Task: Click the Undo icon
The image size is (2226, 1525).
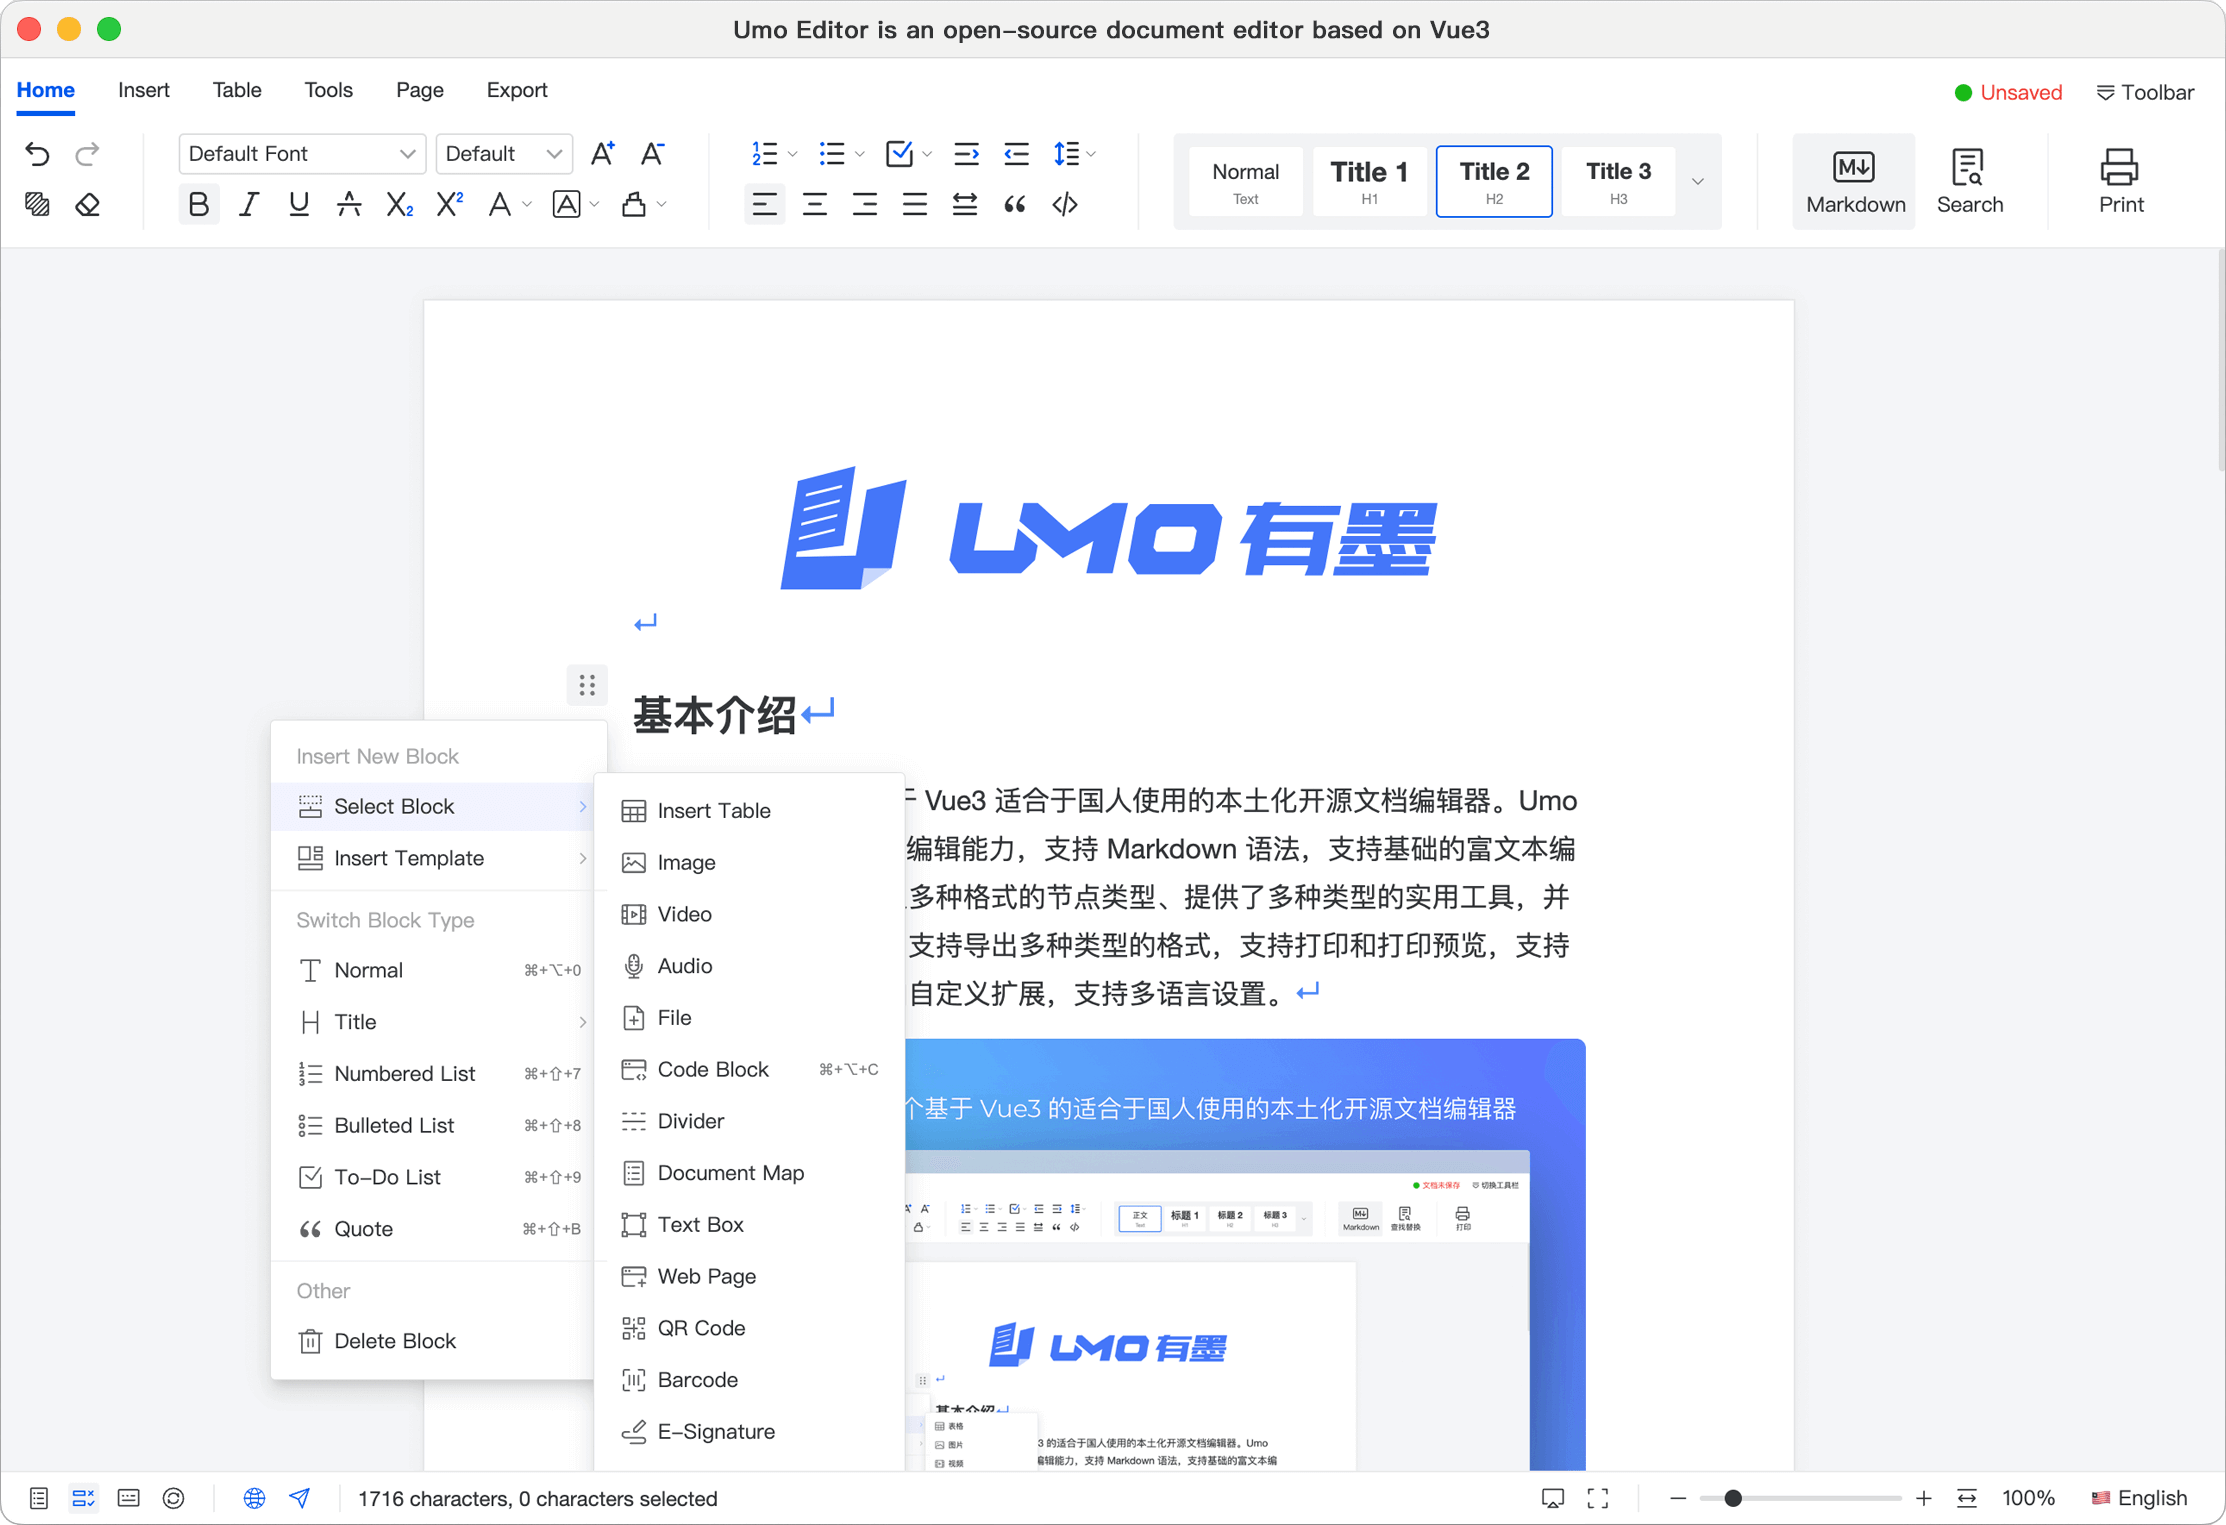Action: point(37,154)
